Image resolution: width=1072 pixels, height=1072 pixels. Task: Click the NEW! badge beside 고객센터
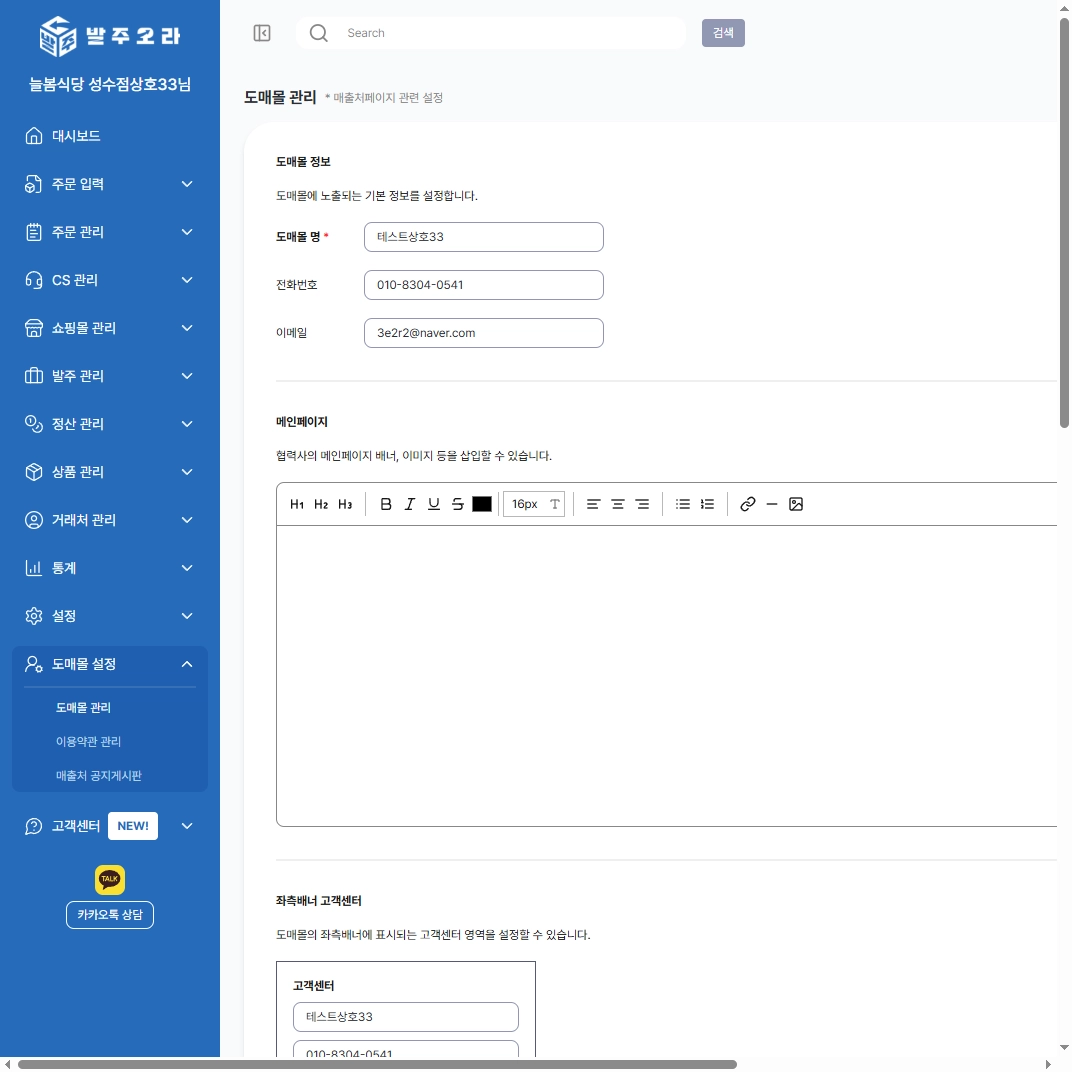tap(133, 826)
